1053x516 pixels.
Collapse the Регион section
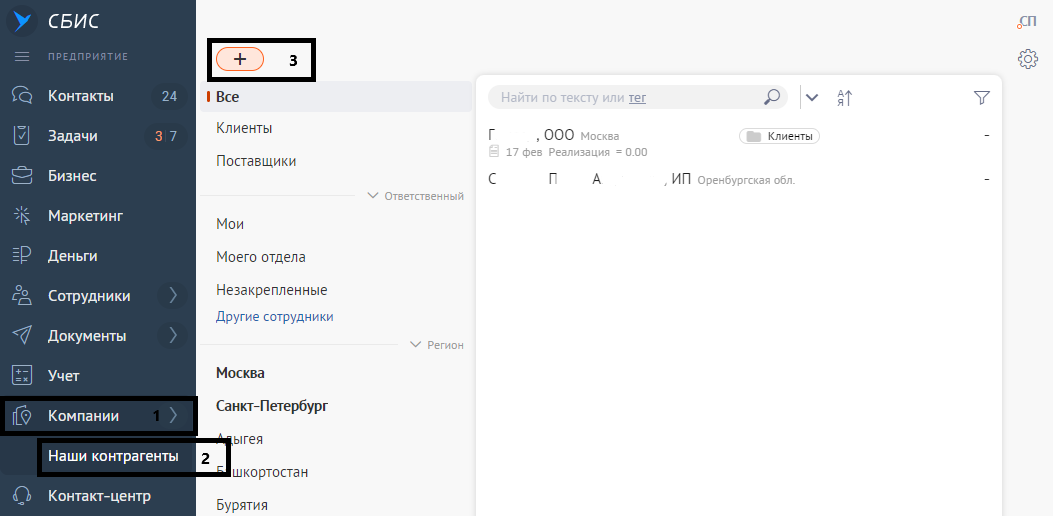(437, 345)
